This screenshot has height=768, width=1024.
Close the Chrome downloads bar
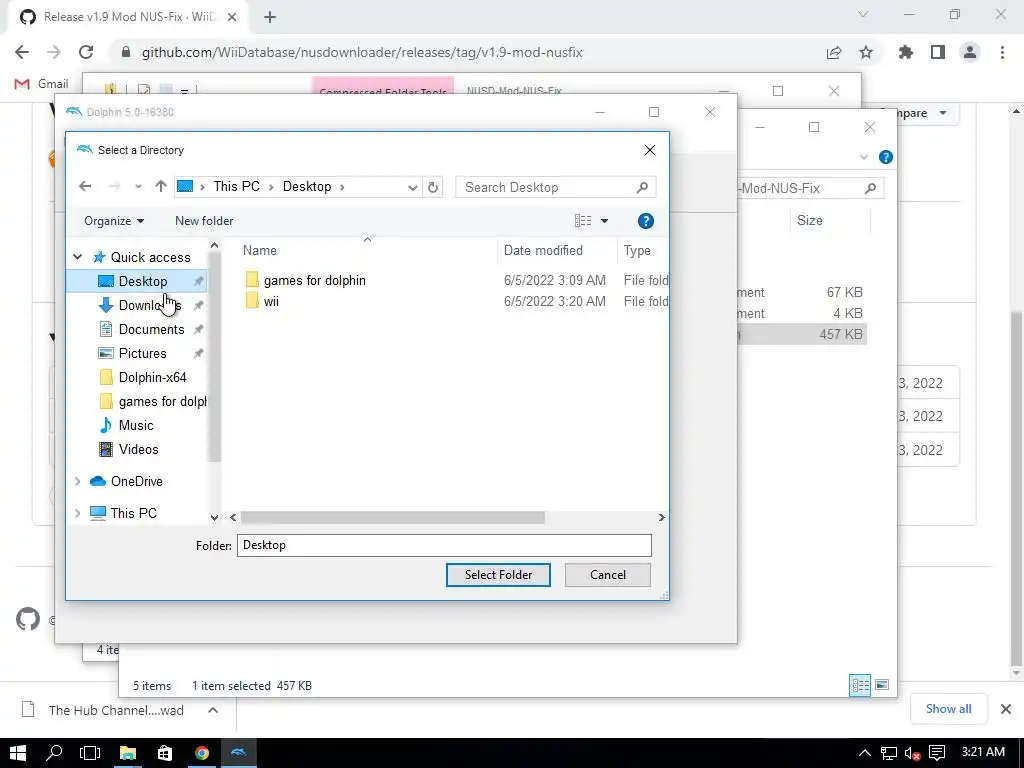point(1006,709)
